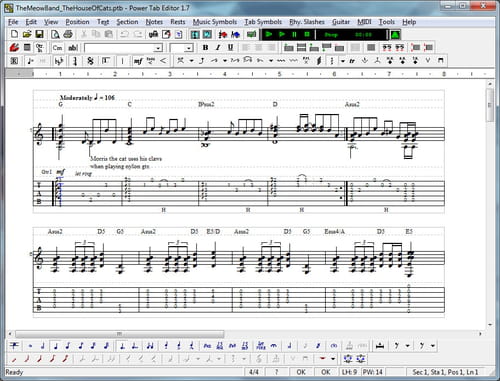The height and width of the screenshot is (381, 500).
Task: Open the Rhy. Slashes menu
Action: point(307,22)
